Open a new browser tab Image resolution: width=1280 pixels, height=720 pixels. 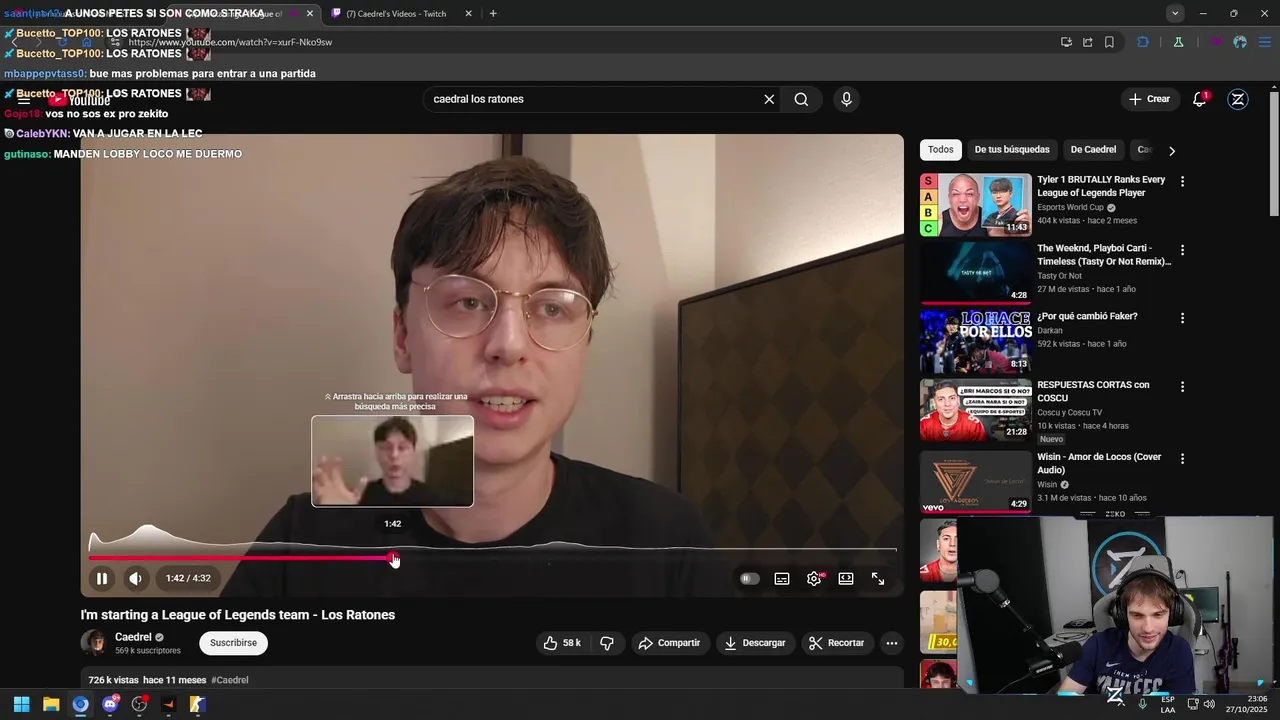coord(493,13)
